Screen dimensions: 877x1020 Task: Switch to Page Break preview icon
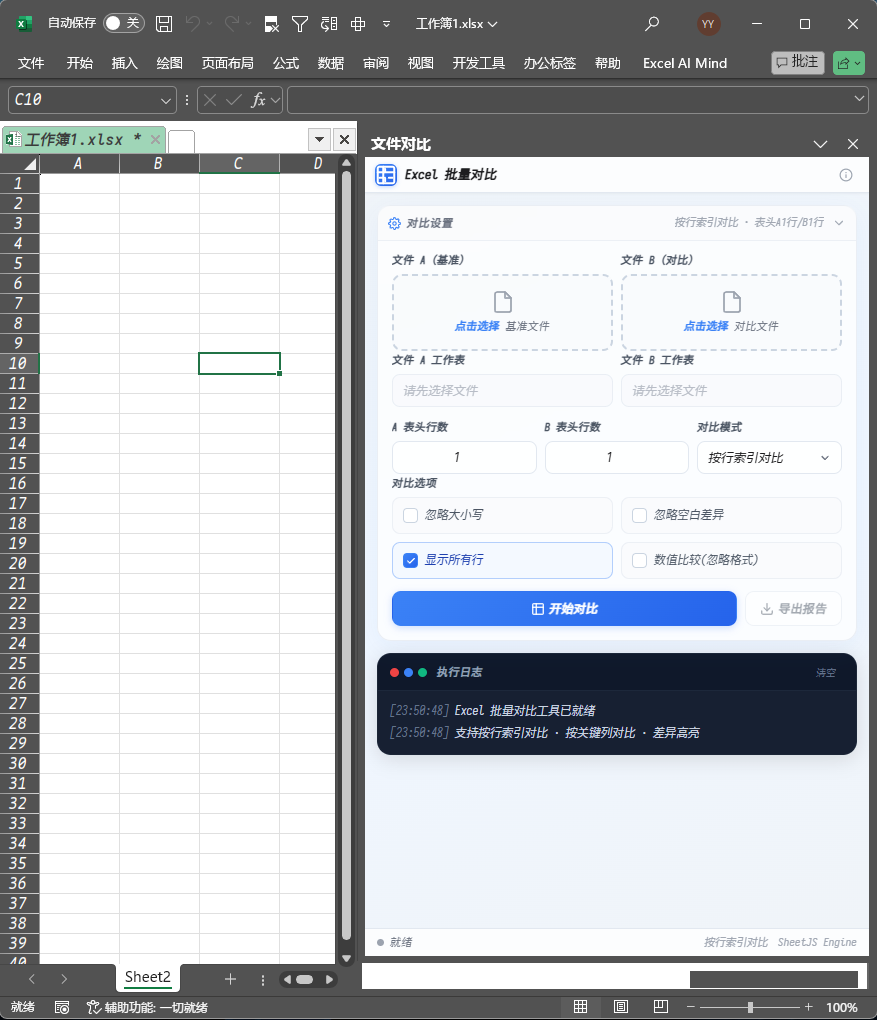click(x=660, y=1007)
